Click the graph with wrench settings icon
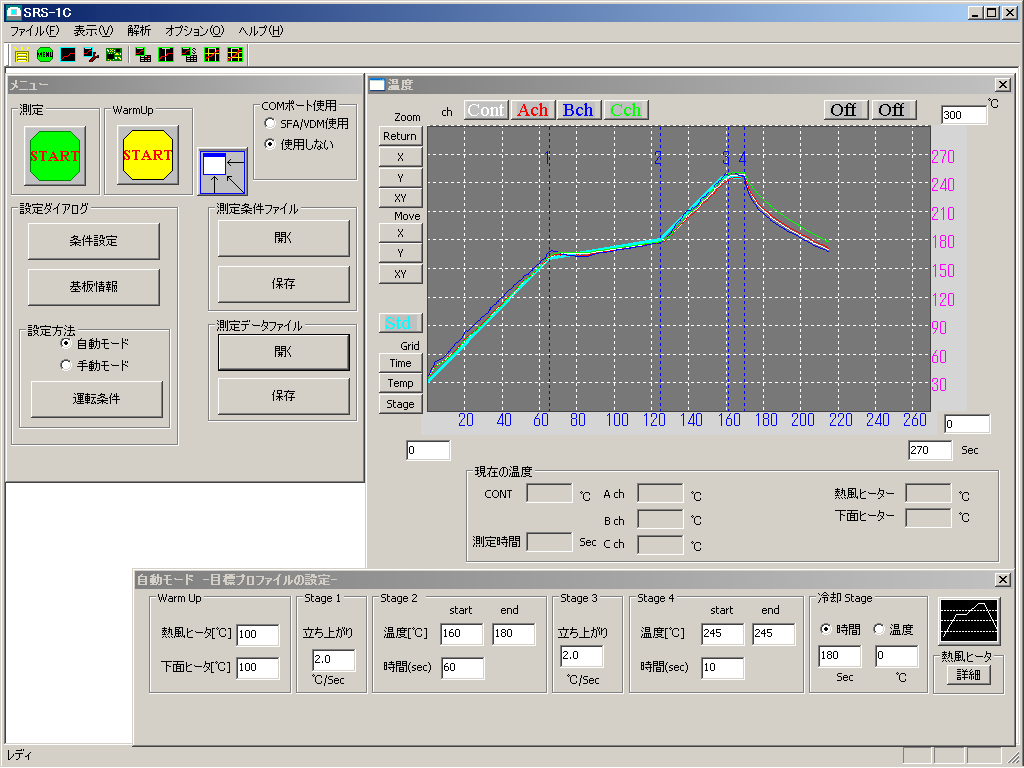The width and height of the screenshot is (1024, 768). 91,55
